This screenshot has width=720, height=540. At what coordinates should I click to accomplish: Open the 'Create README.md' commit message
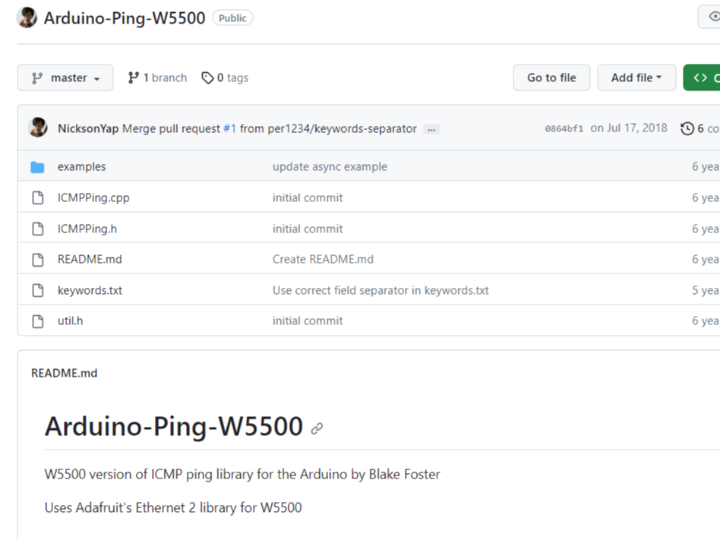pyautogui.click(x=323, y=259)
